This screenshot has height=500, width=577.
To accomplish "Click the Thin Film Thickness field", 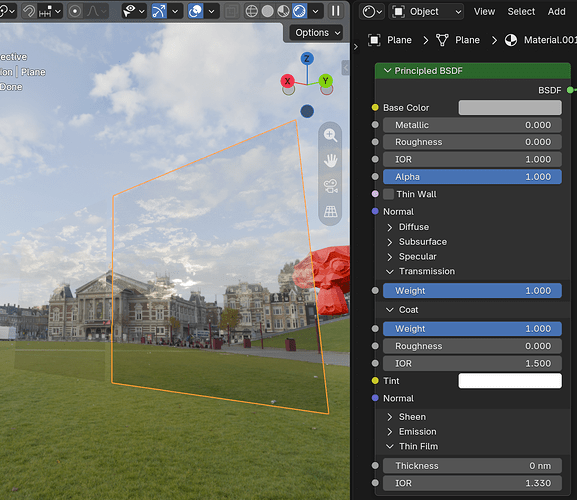I will [472, 466].
